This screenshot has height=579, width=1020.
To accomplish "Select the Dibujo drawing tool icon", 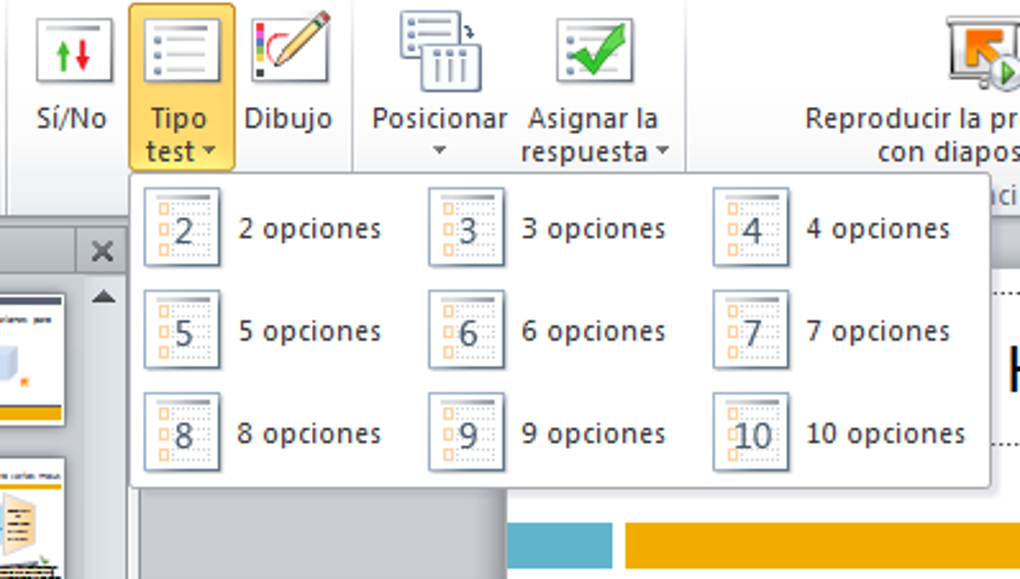I will [290, 46].
